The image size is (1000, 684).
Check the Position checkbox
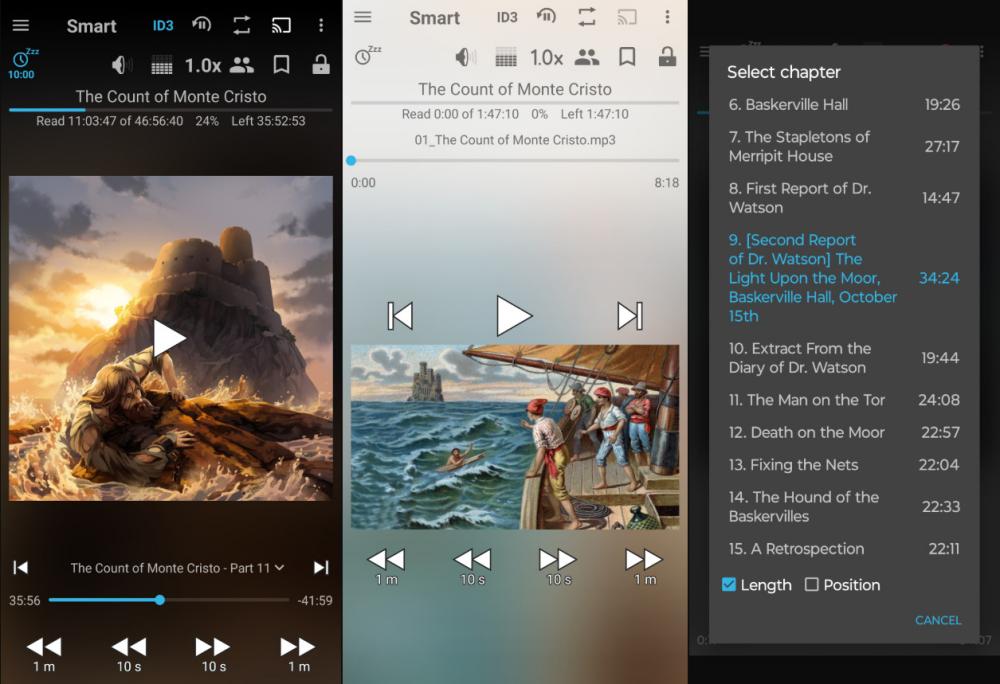[x=811, y=585]
